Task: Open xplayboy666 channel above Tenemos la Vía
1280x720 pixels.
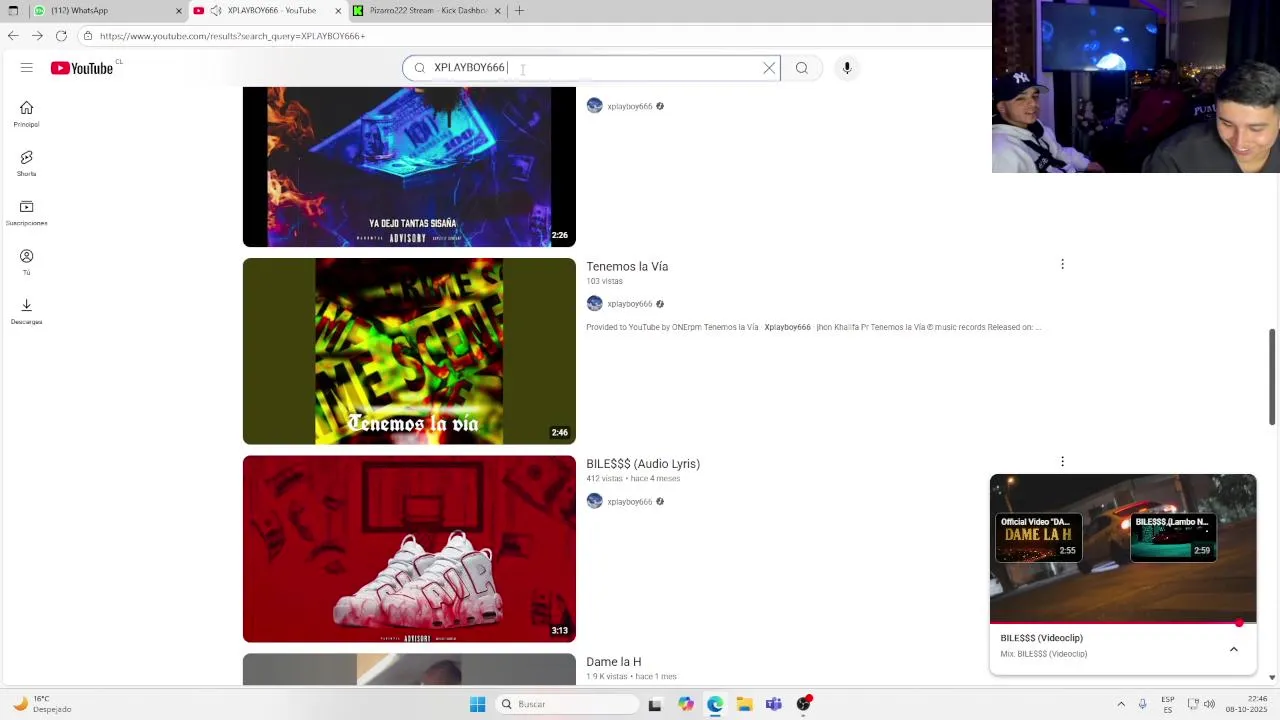Action: [629, 106]
